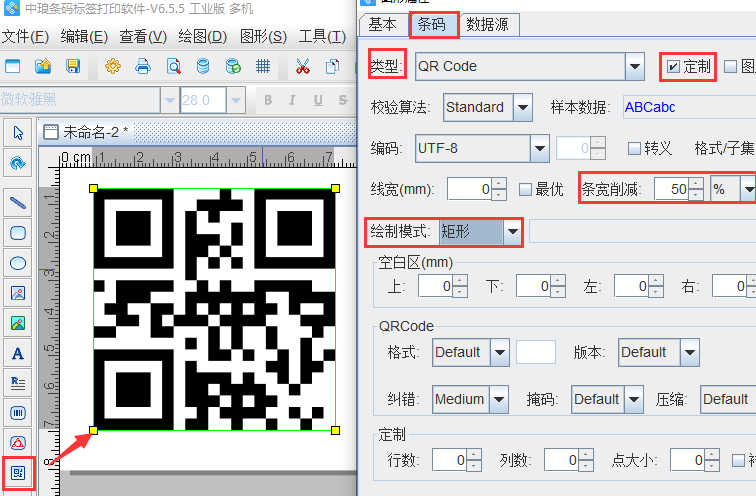This screenshot has height=496, width=756.
Task: Toggle the 定制 checkbox
Action: click(673, 67)
